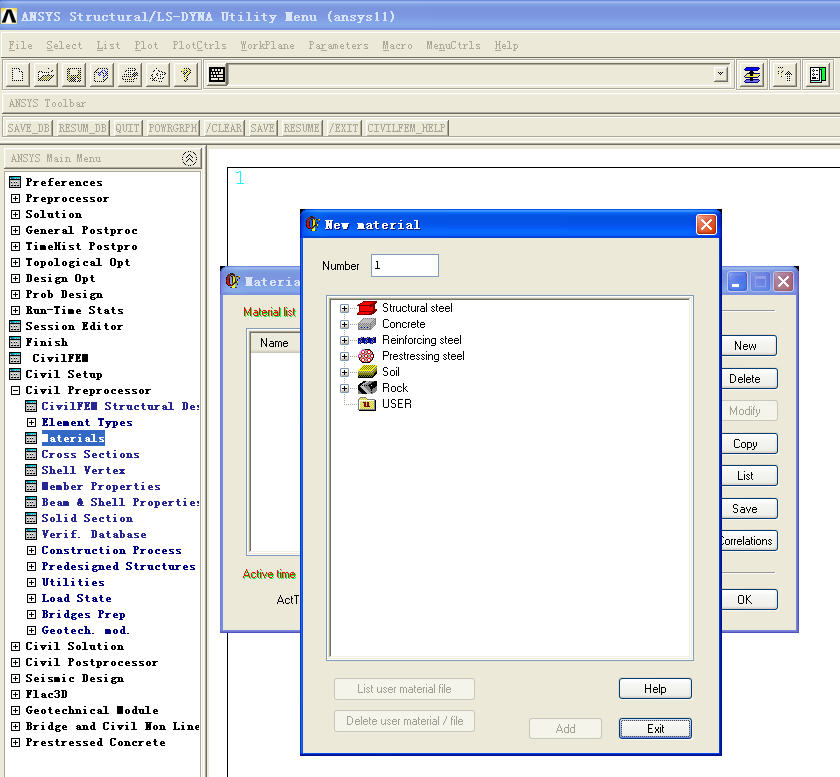Click the Number input field
This screenshot has height=777, width=840.
[404, 266]
